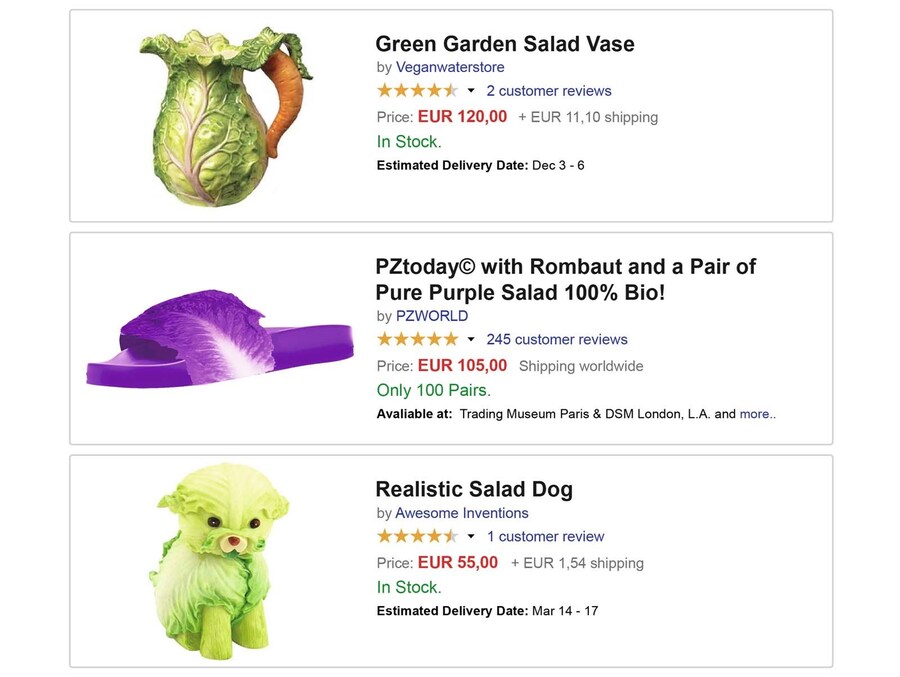The height and width of the screenshot is (677, 900).
Task: Click the purple salad slipper image
Action: pyautogui.click(x=220, y=339)
